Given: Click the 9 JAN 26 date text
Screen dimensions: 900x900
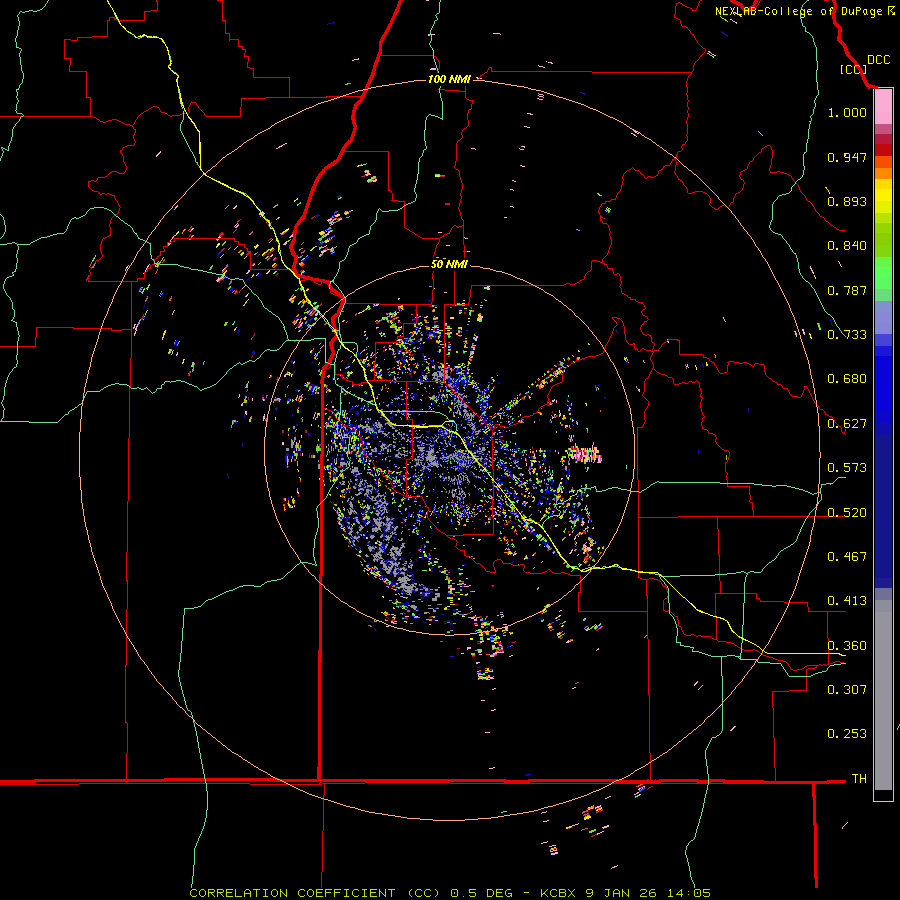Looking at the screenshot, I should click(x=622, y=893).
